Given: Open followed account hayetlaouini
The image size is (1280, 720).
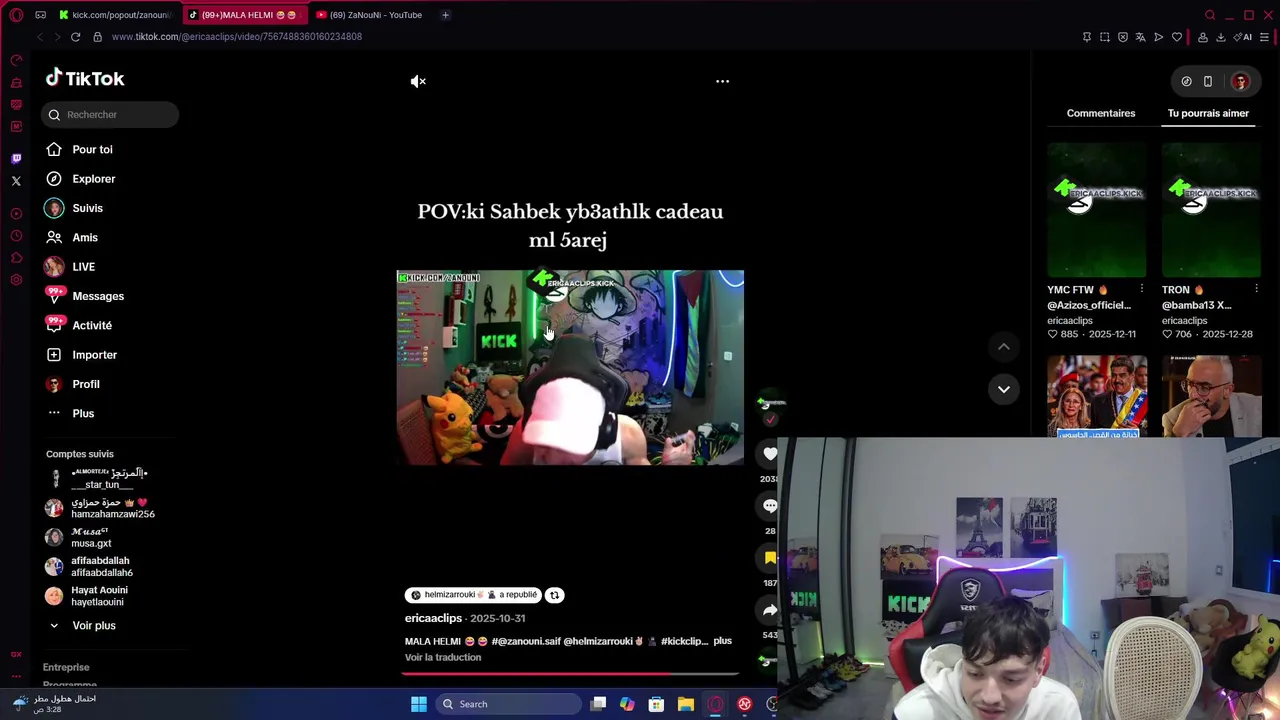Looking at the screenshot, I should 97,596.
